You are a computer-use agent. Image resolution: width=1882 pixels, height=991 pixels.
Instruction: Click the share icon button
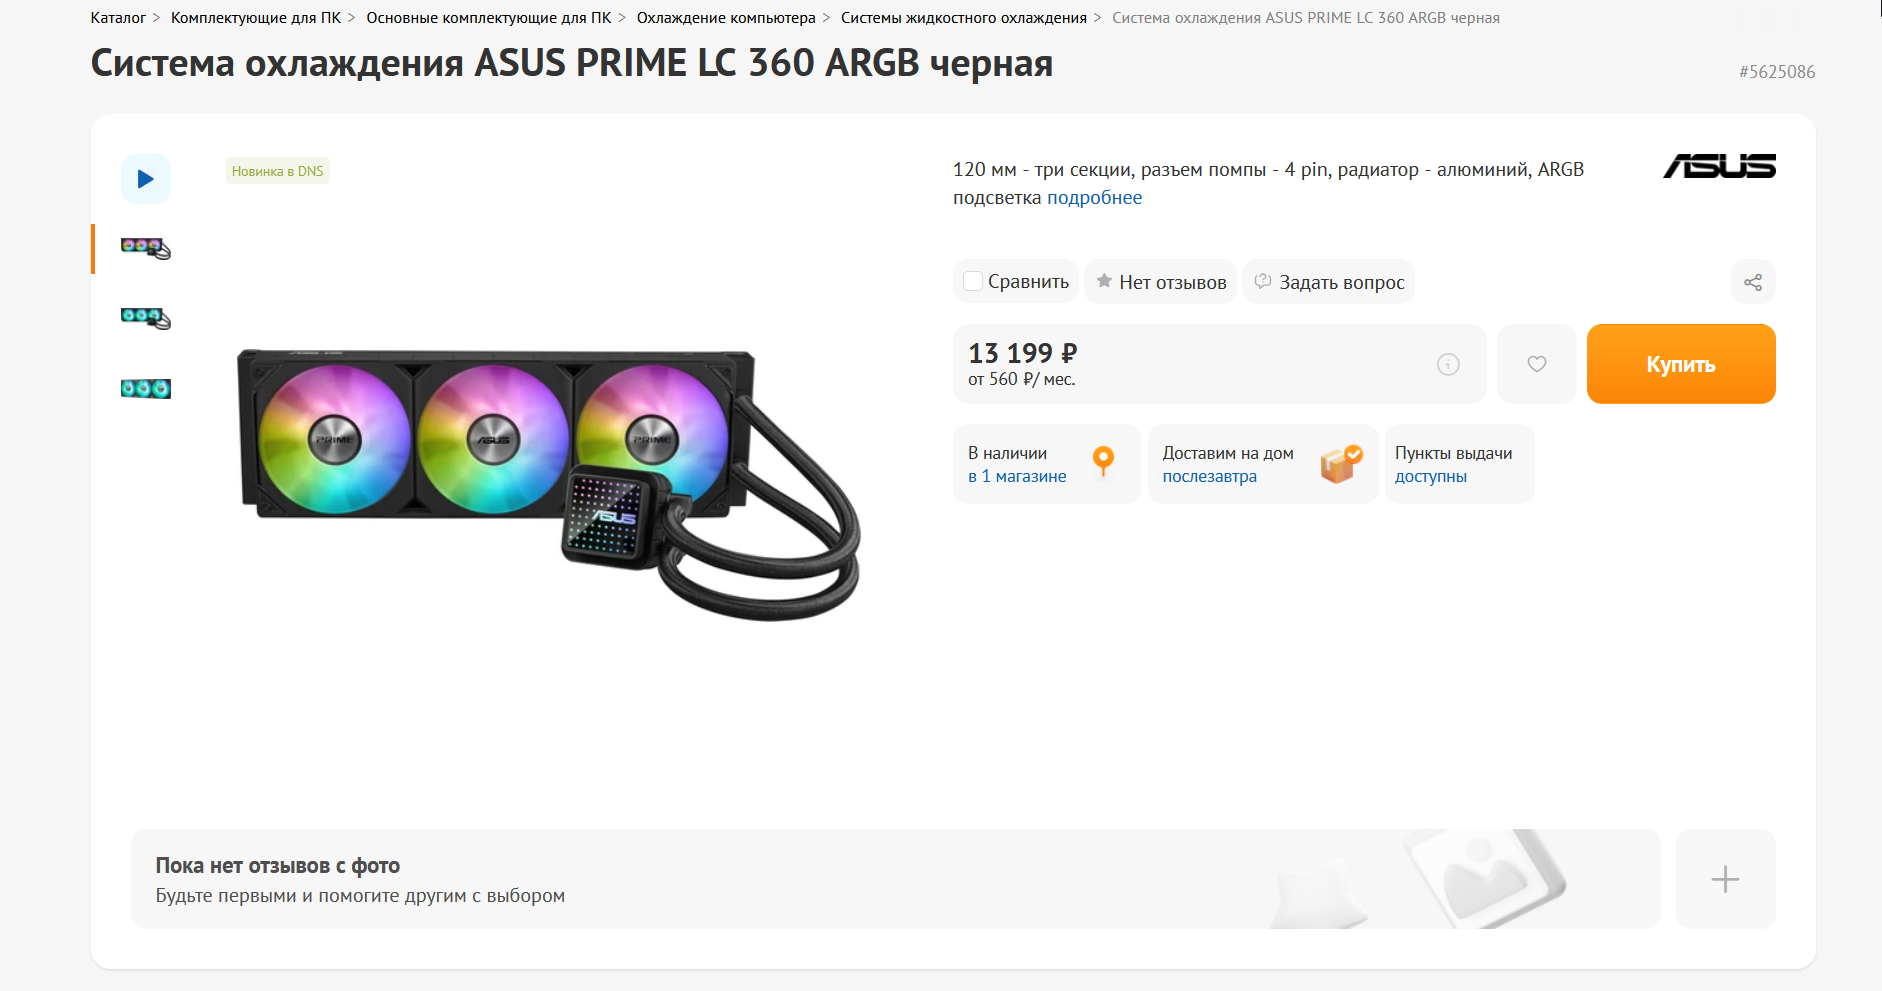[x=1753, y=282]
